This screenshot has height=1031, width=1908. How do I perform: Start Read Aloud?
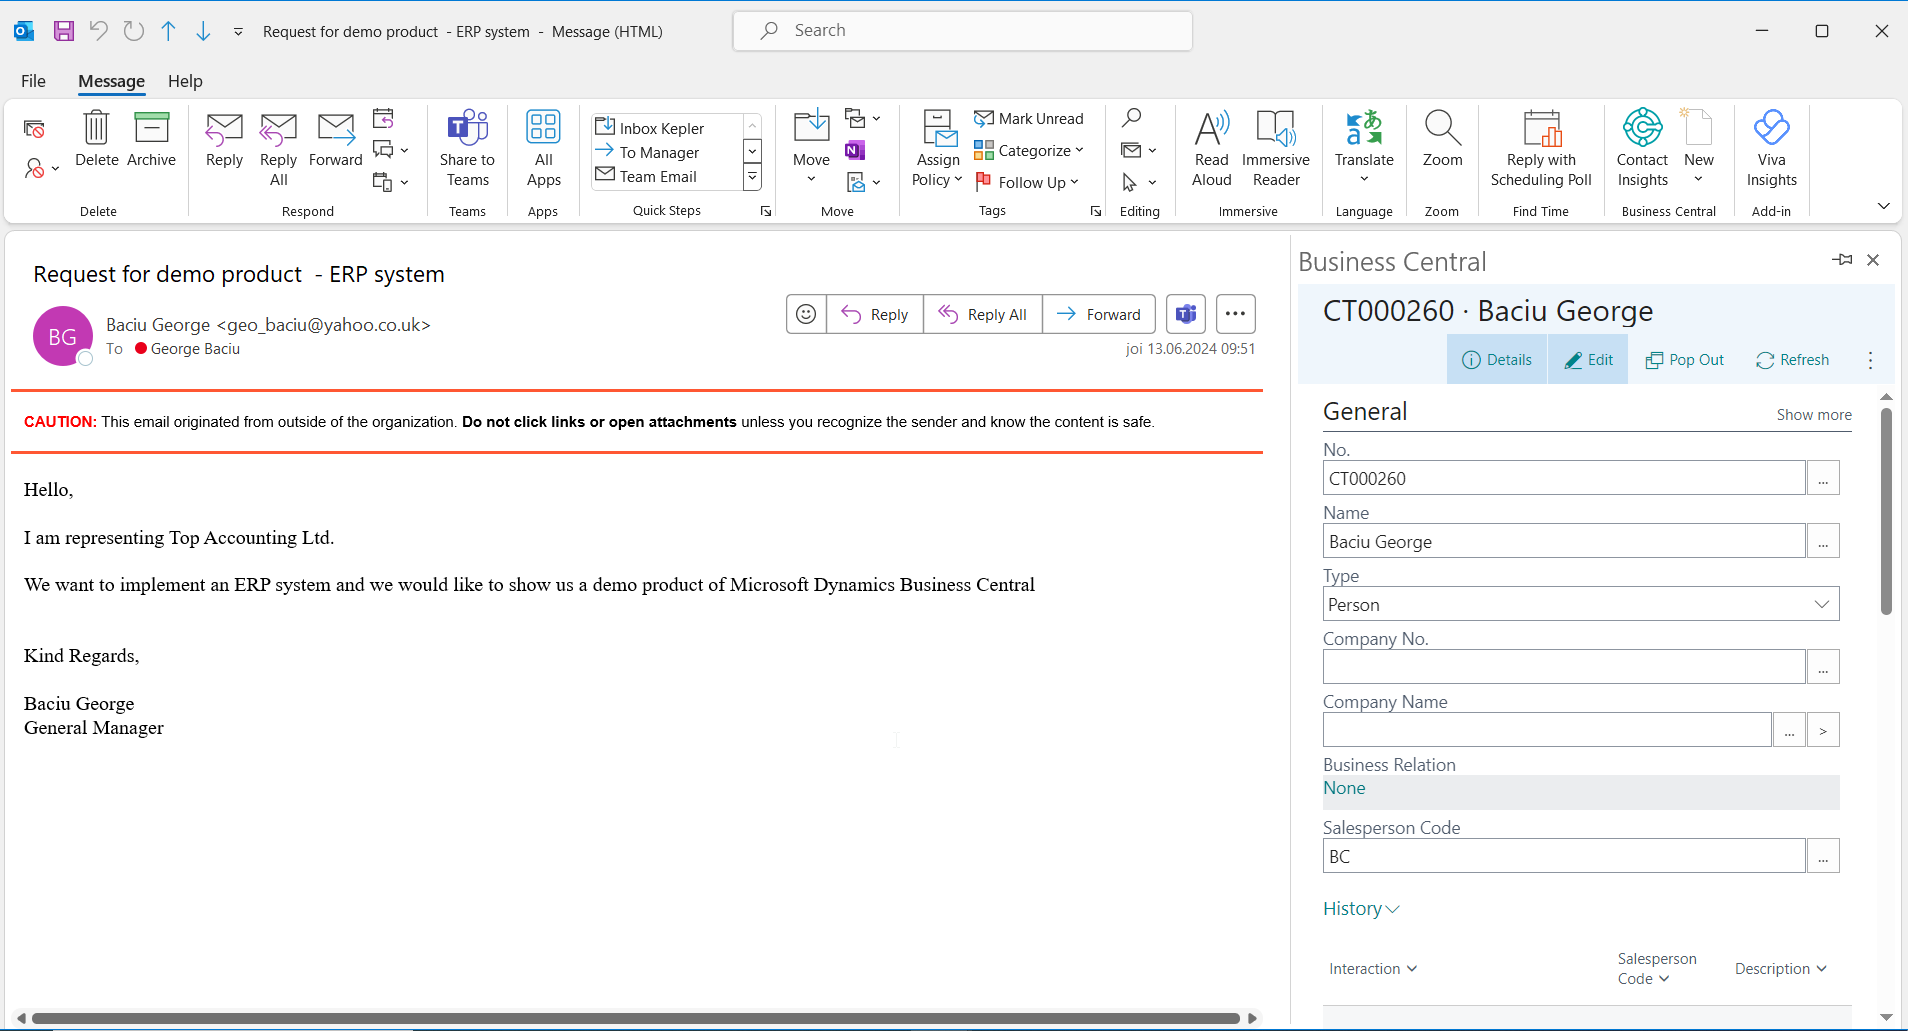pyautogui.click(x=1212, y=149)
